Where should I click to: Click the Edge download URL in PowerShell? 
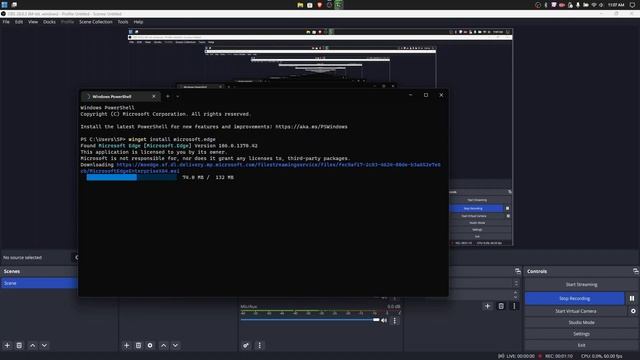tap(261, 168)
